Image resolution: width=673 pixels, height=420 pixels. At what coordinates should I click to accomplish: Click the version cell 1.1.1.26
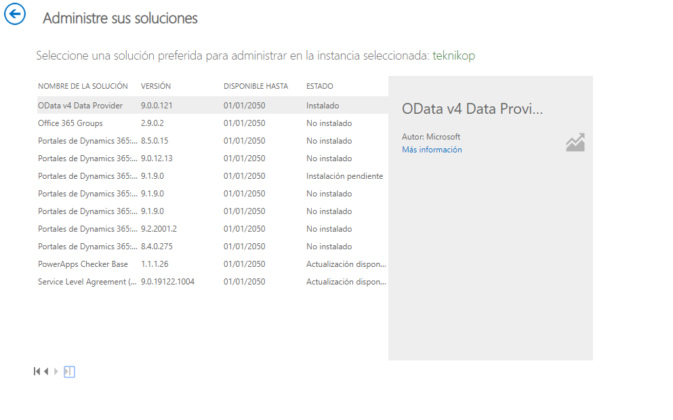tap(155, 264)
